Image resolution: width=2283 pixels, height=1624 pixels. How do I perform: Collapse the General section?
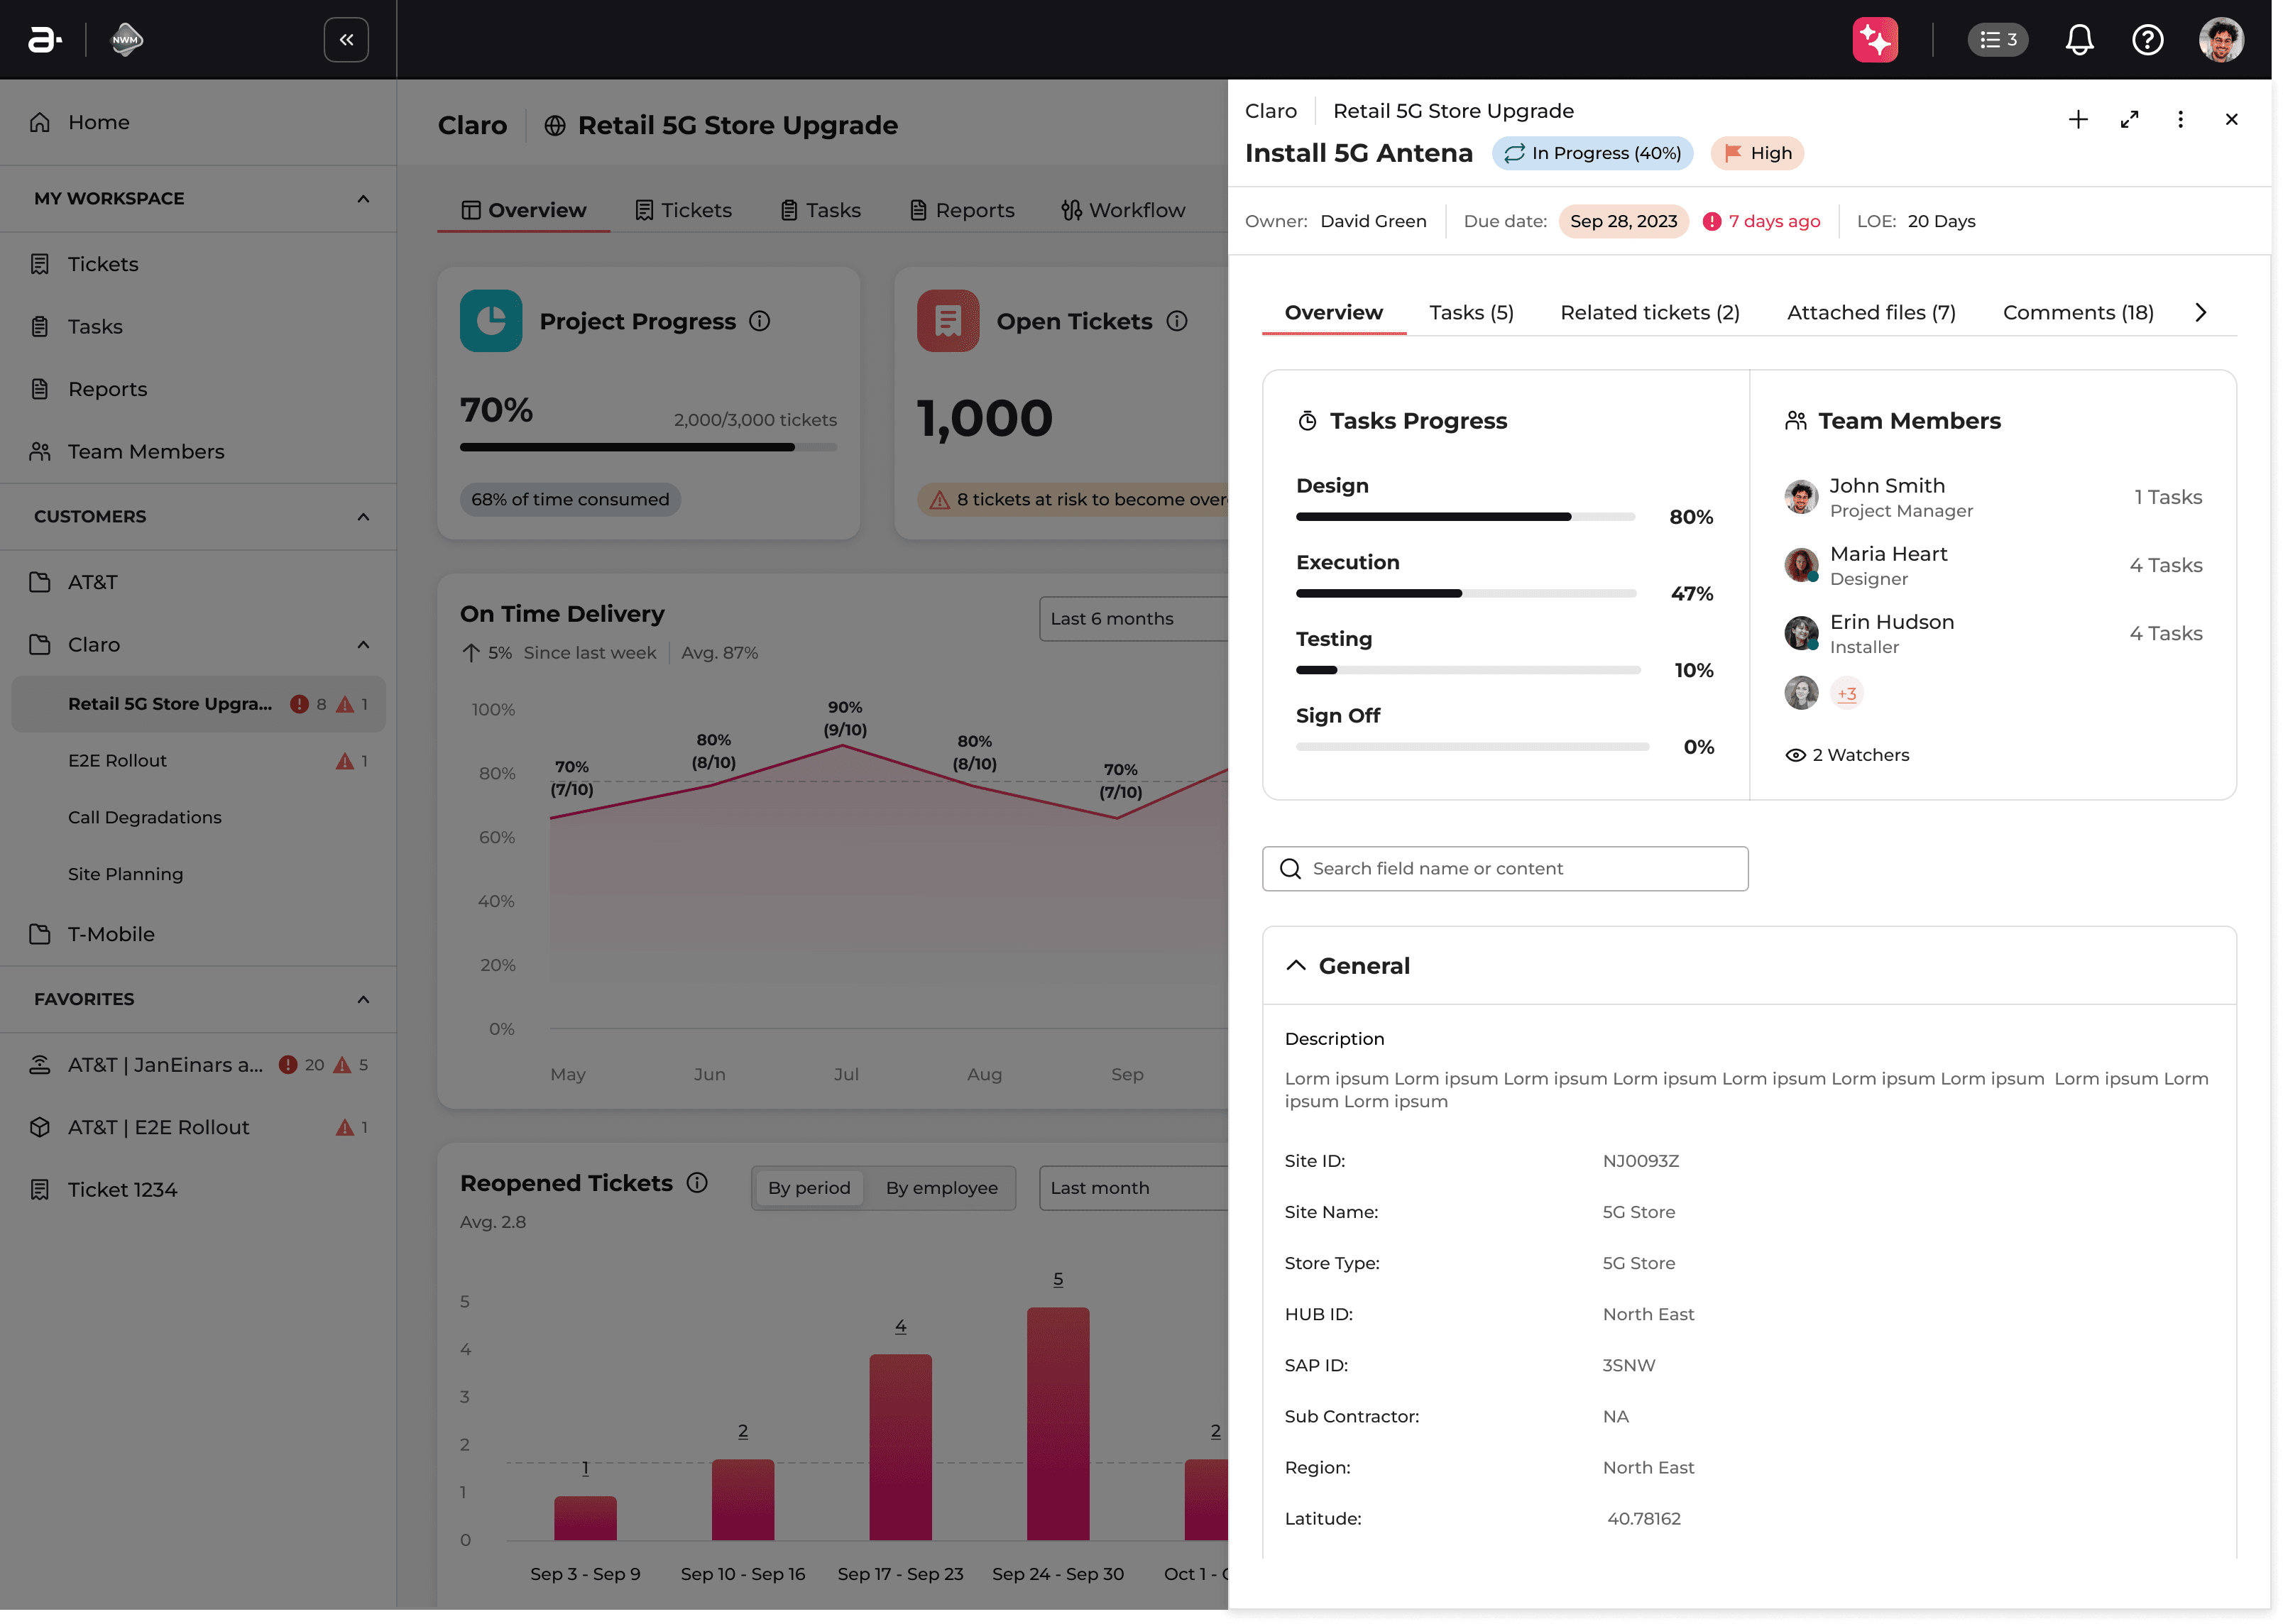pyautogui.click(x=1296, y=965)
